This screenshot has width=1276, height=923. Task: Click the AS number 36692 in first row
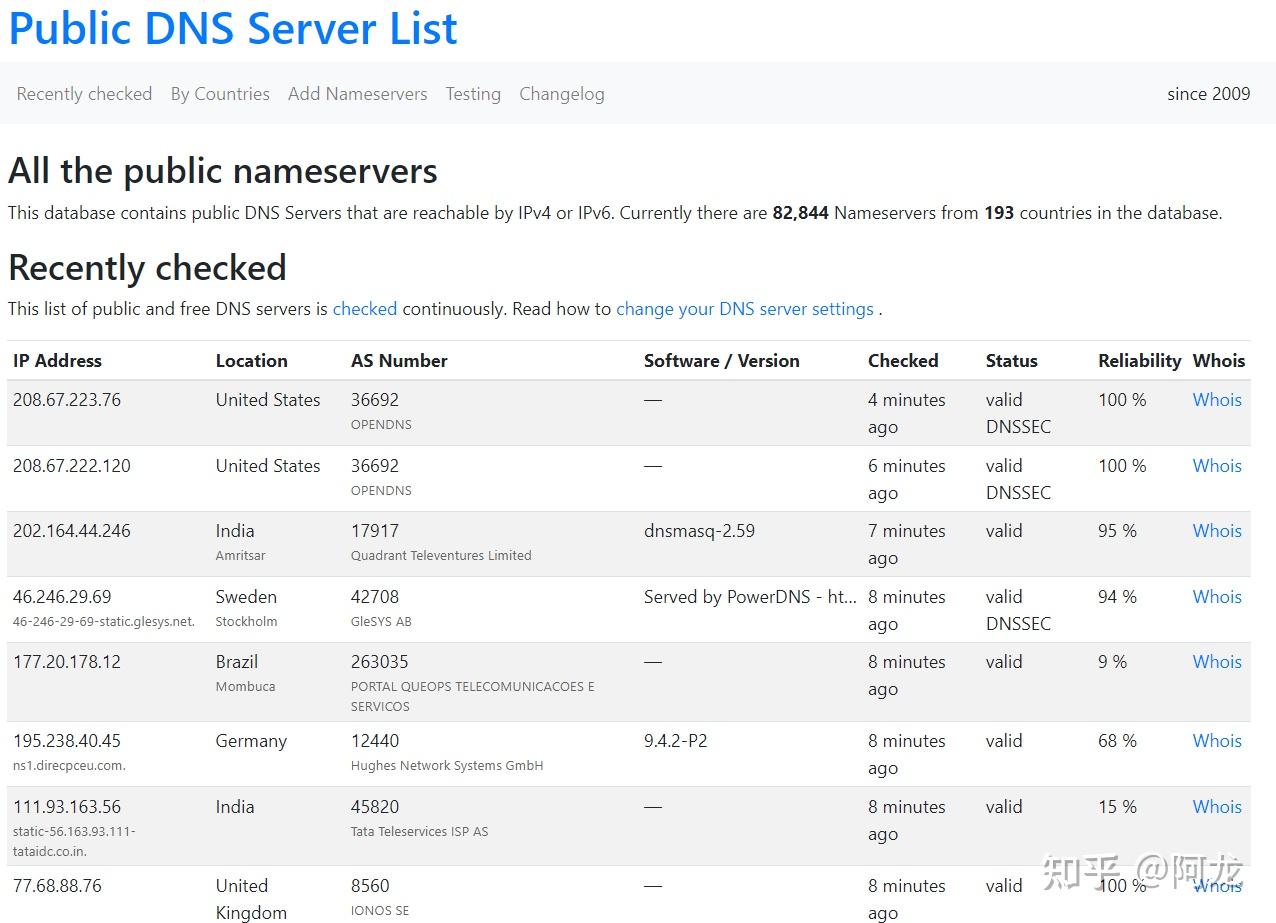click(375, 400)
